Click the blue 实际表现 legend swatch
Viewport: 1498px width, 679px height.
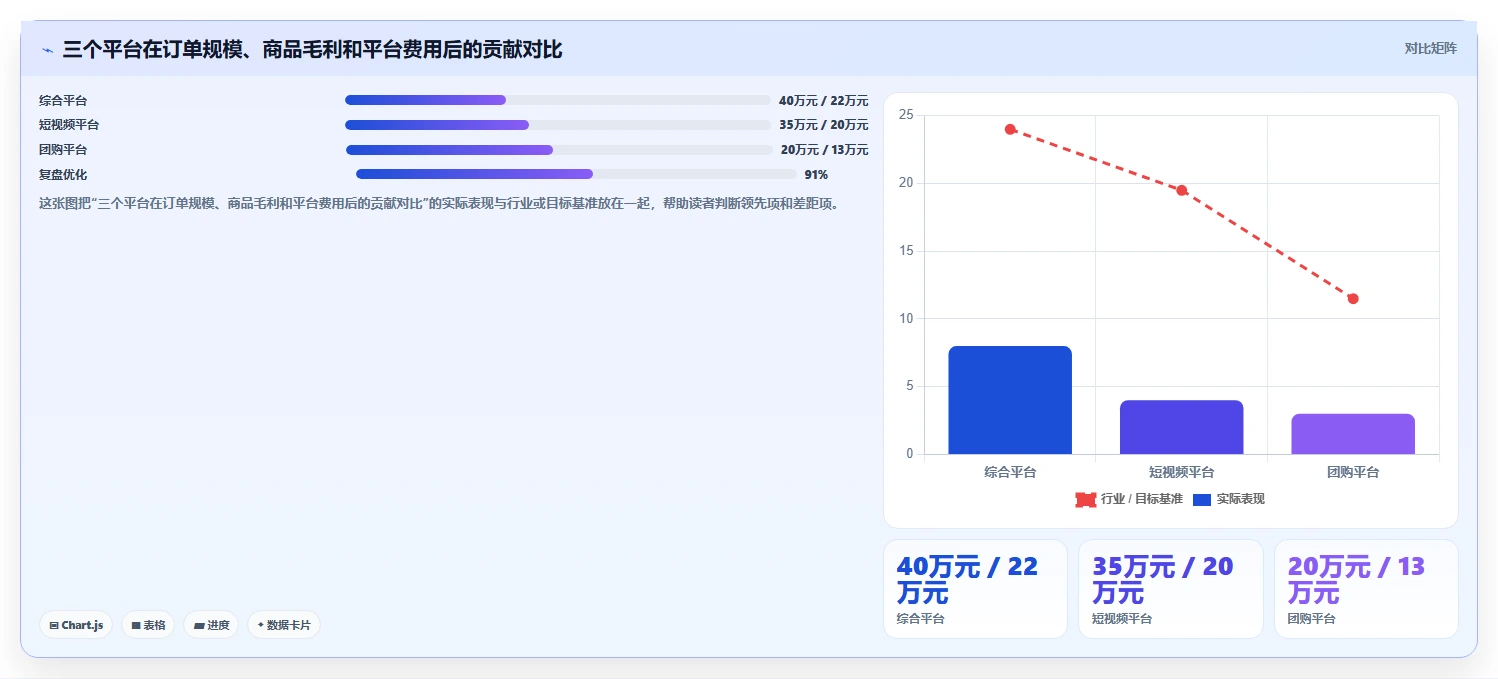tap(1202, 499)
